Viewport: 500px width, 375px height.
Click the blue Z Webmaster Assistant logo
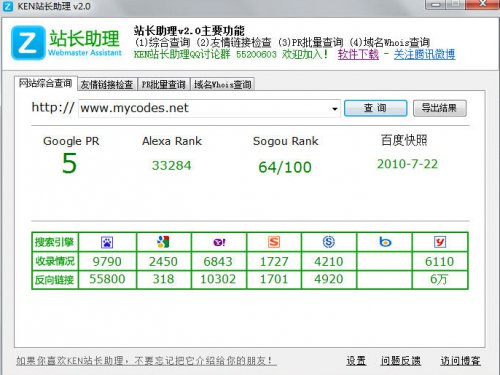tap(28, 43)
